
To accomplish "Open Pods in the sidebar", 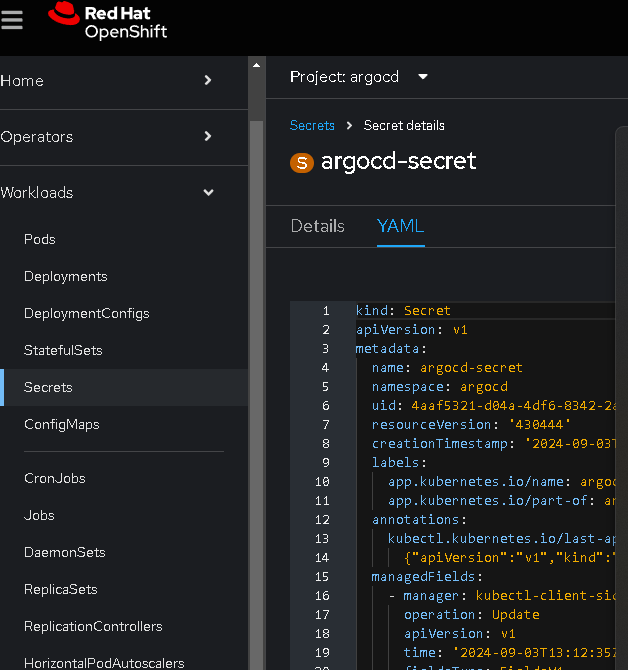I will click(40, 239).
